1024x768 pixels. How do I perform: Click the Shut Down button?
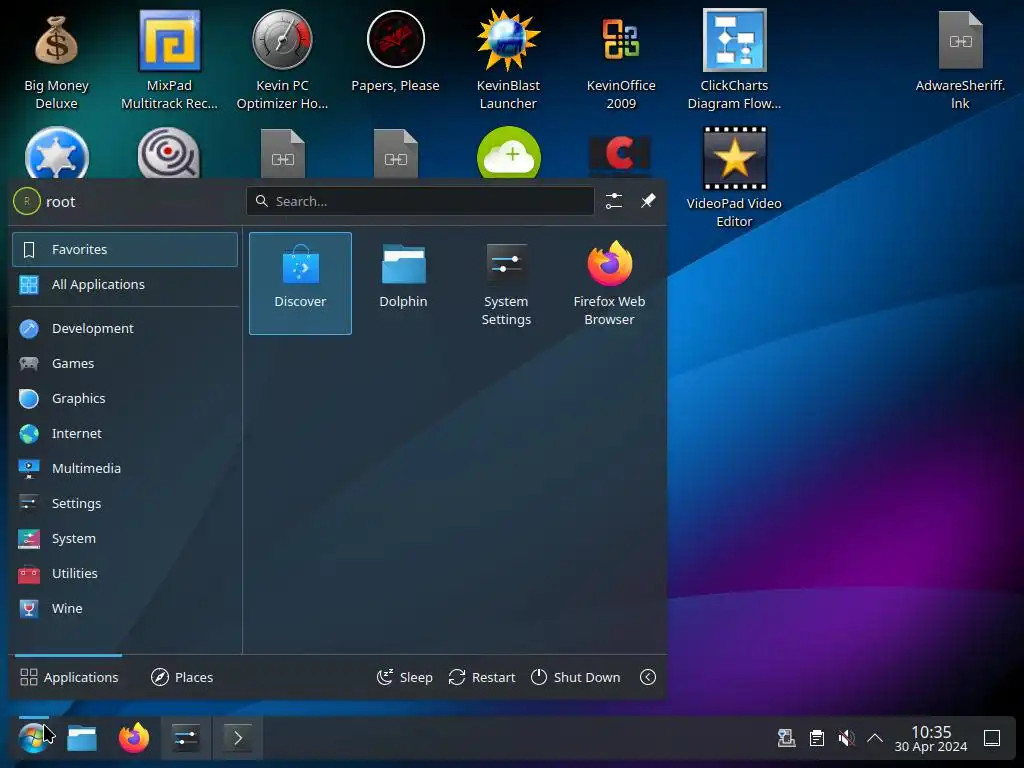pos(575,677)
